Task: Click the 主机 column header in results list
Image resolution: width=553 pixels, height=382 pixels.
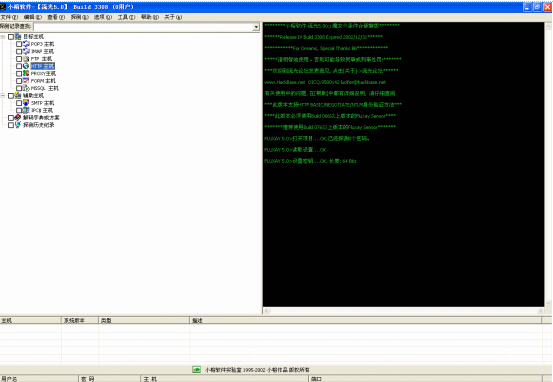Action: point(31,320)
